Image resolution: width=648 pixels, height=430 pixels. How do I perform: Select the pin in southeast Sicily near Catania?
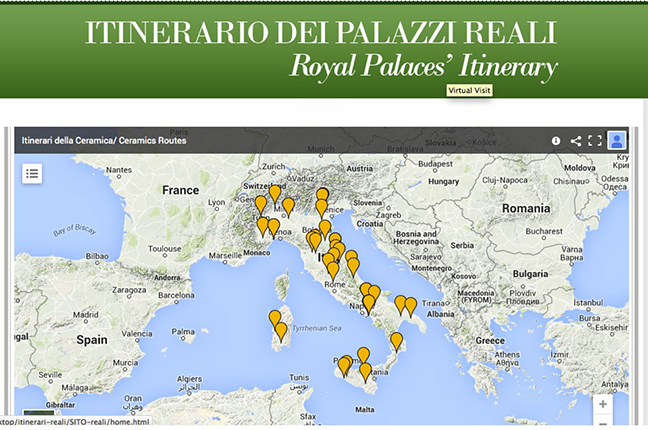coord(365,373)
